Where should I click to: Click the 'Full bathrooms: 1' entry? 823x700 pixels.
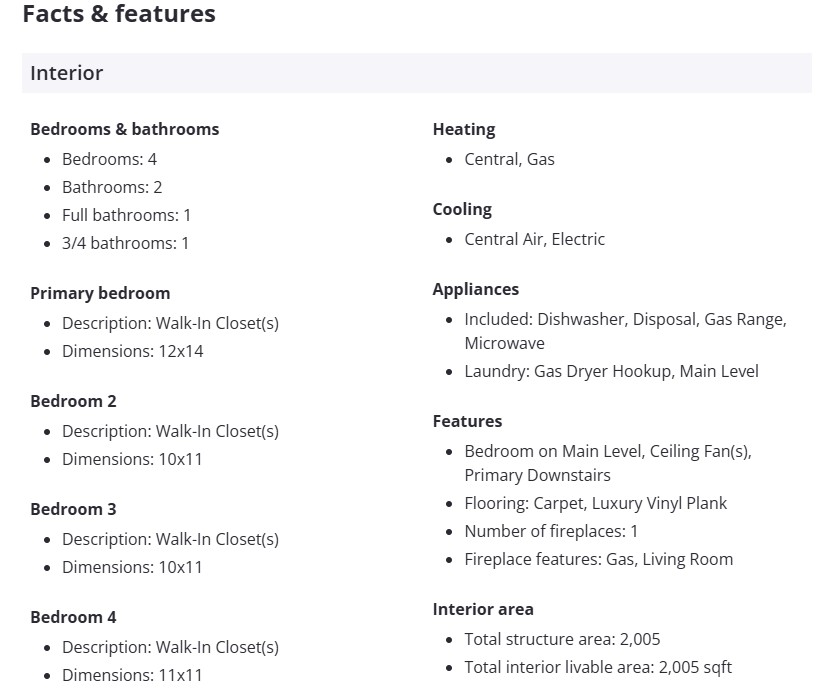point(126,215)
